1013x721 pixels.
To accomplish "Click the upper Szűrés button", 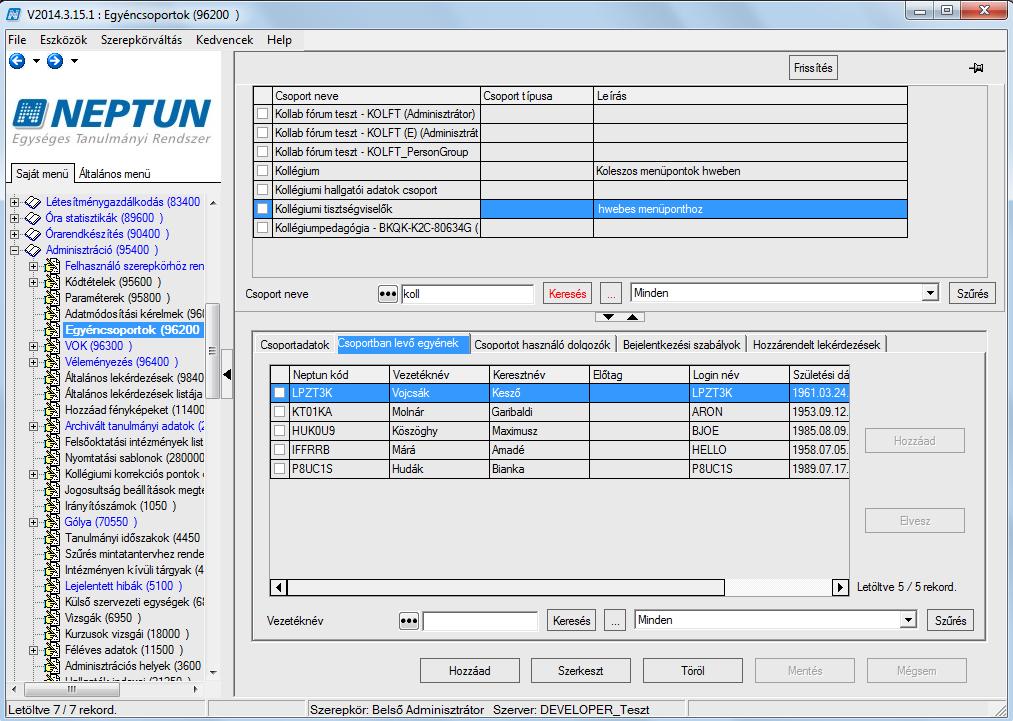I will [x=972, y=294].
